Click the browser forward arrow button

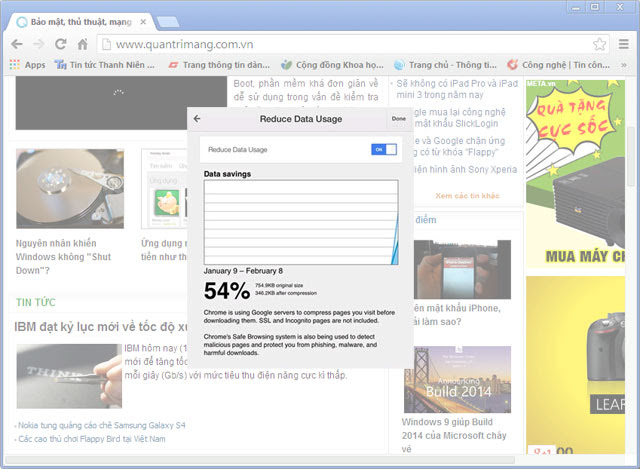click(x=39, y=44)
